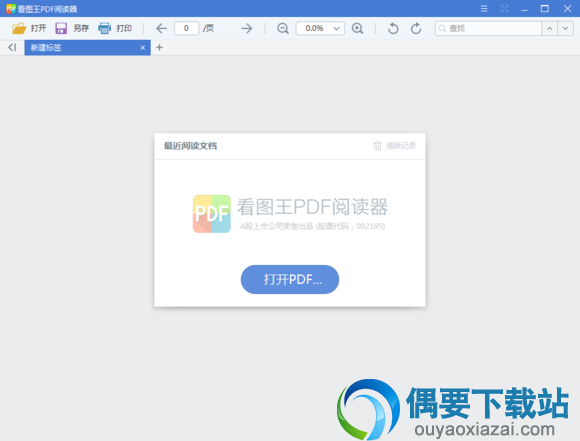Click the zoom in magnifier icon
The image size is (580, 441).
[x=357, y=28]
